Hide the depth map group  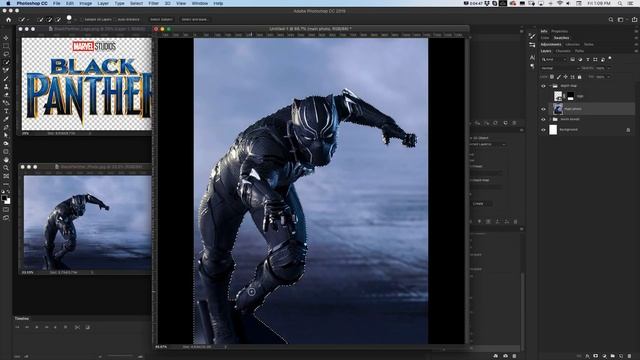click(543, 86)
